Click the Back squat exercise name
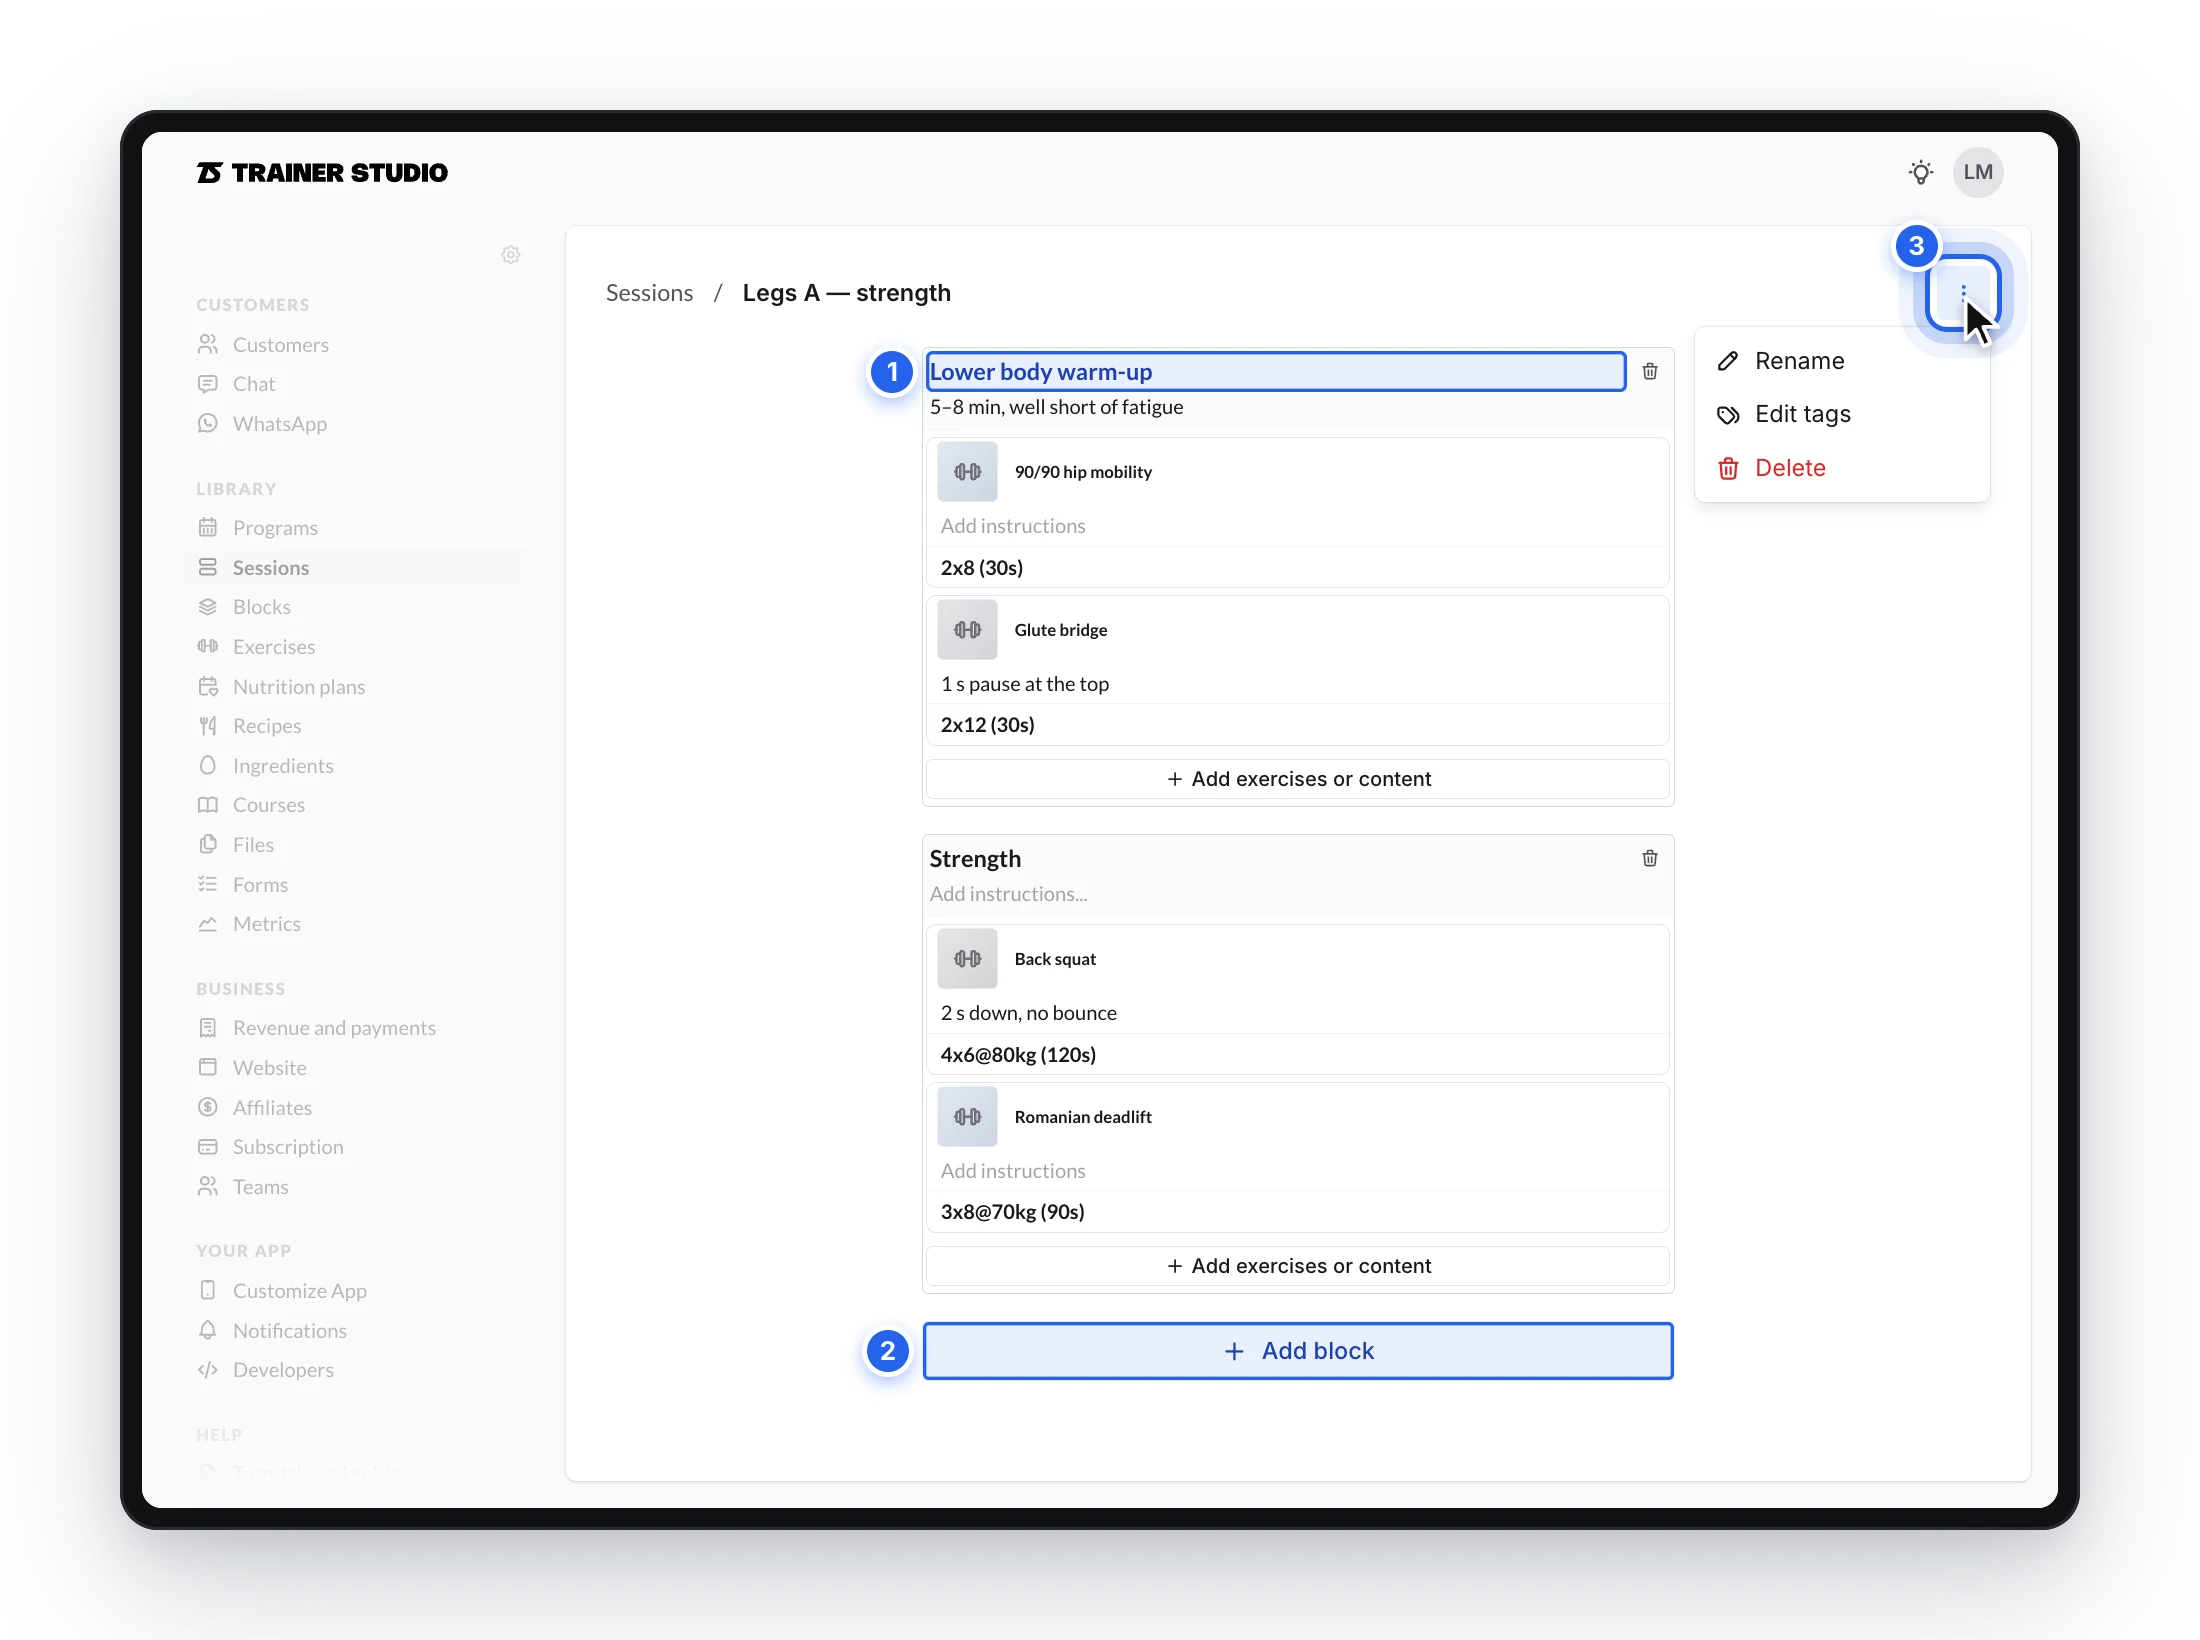The width and height of the screenshot is (2200, 1640). pos(1055,959)
